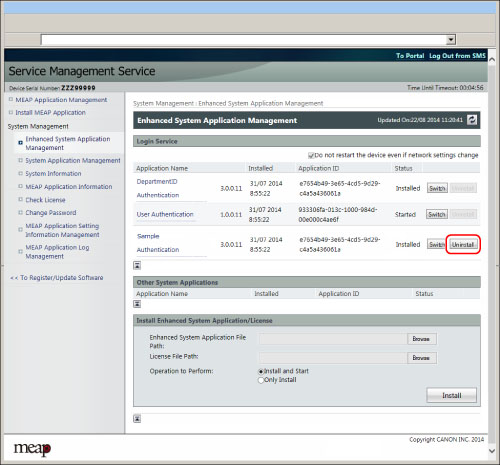Click the Log Out from SMS link

(x=457, y=56)
